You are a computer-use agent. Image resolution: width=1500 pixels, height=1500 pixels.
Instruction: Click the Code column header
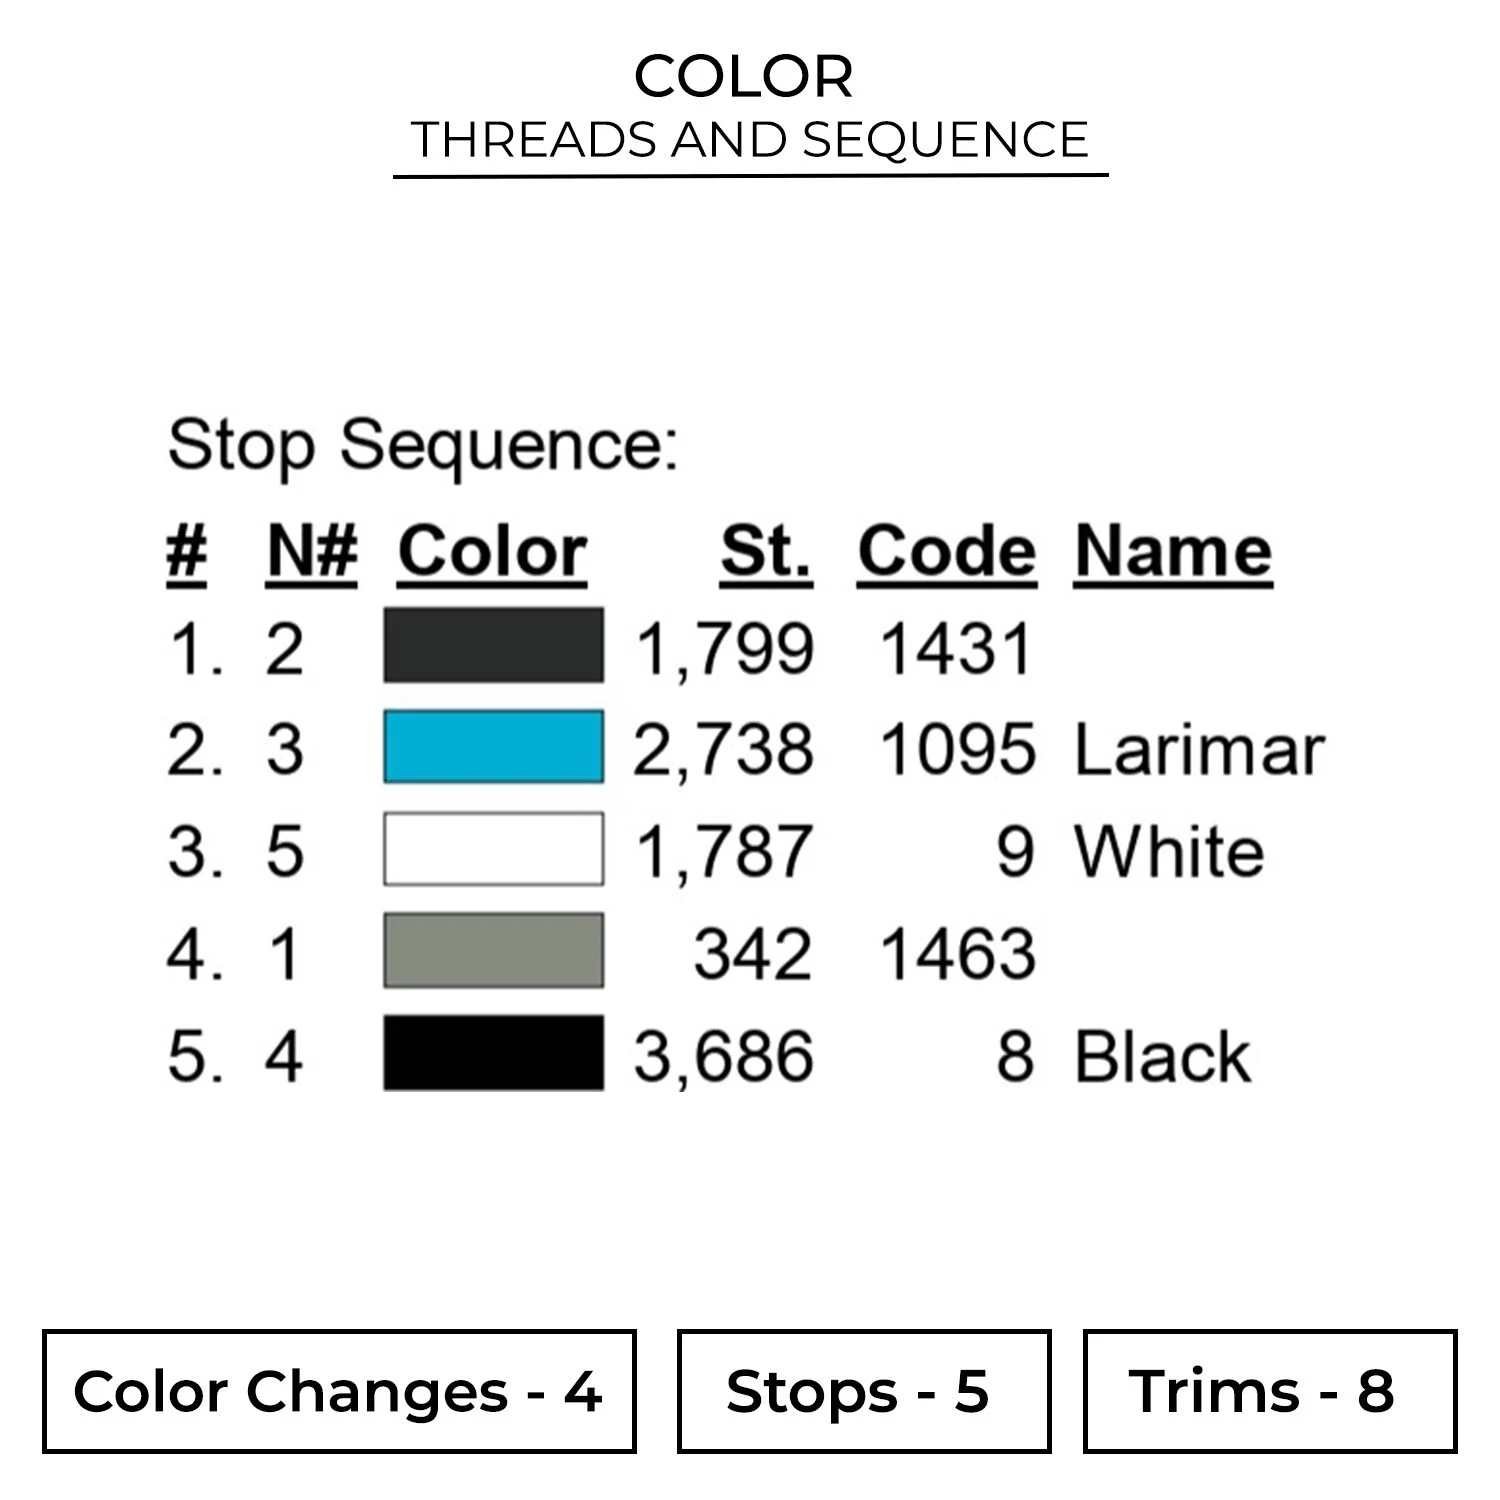point(946,551)
